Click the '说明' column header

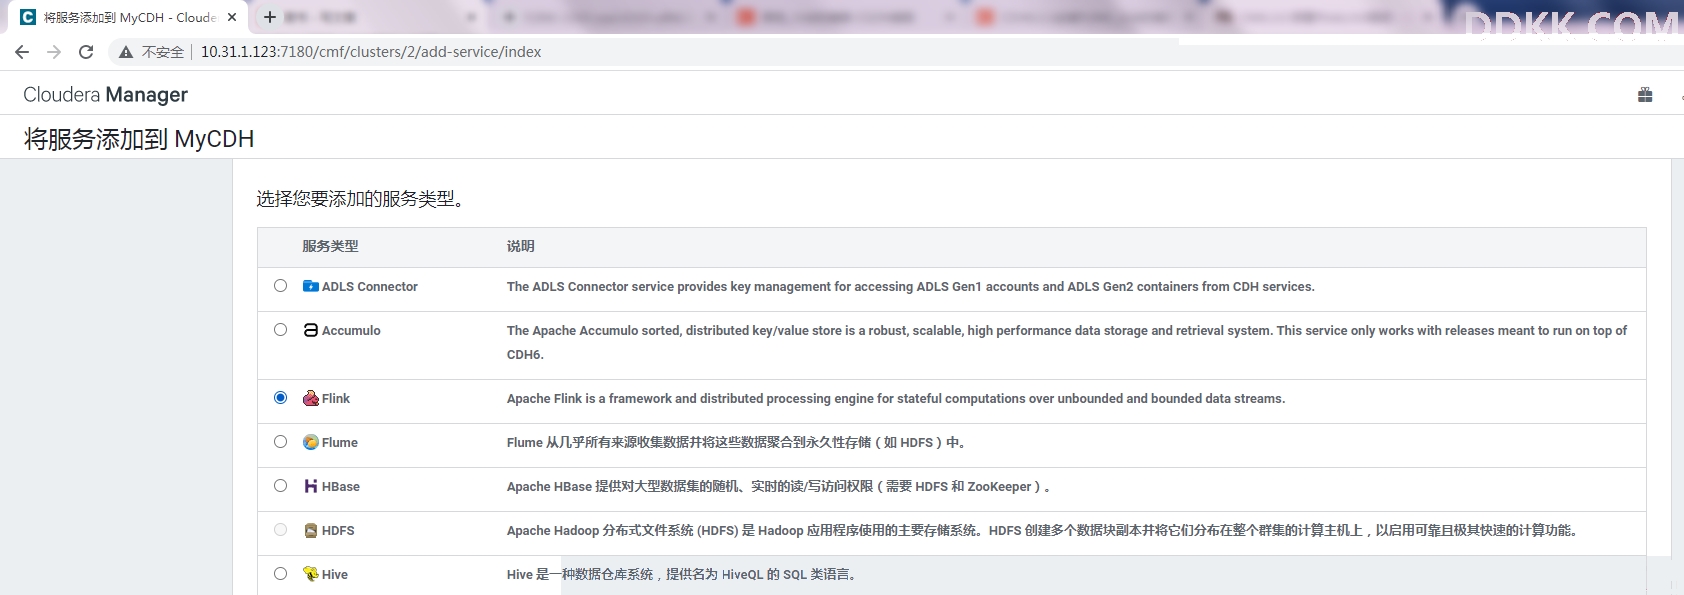pyautogui.click(x=521, y=246)
